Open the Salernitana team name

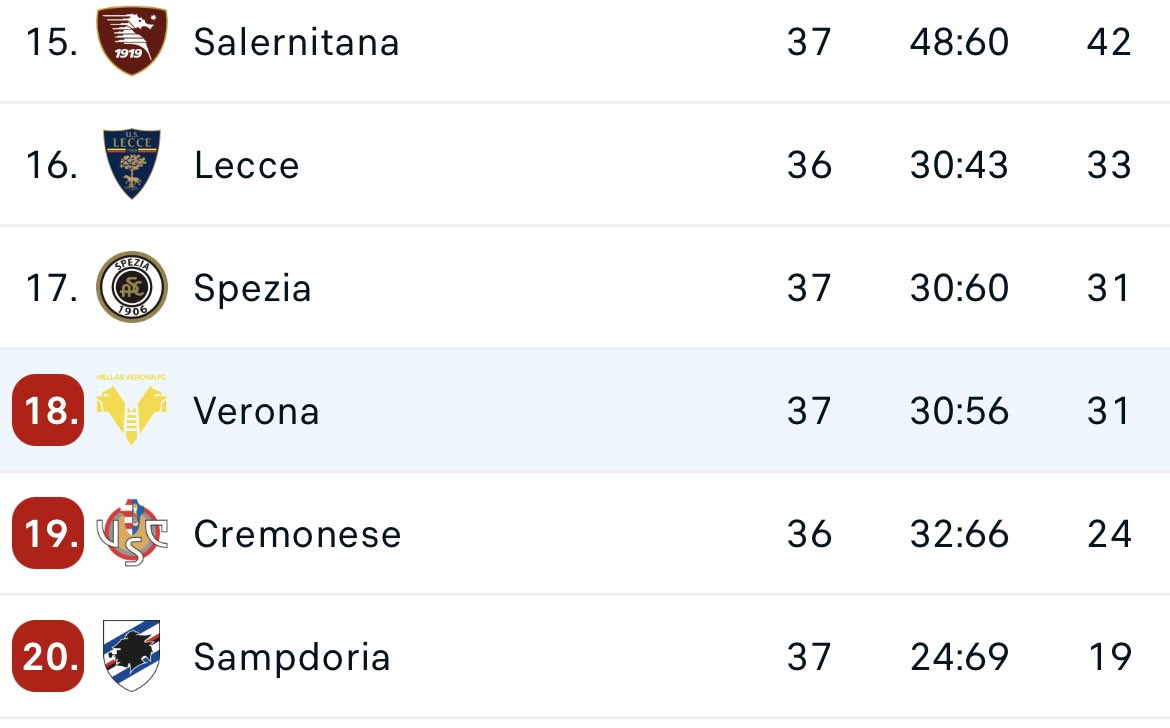point(296,42)
